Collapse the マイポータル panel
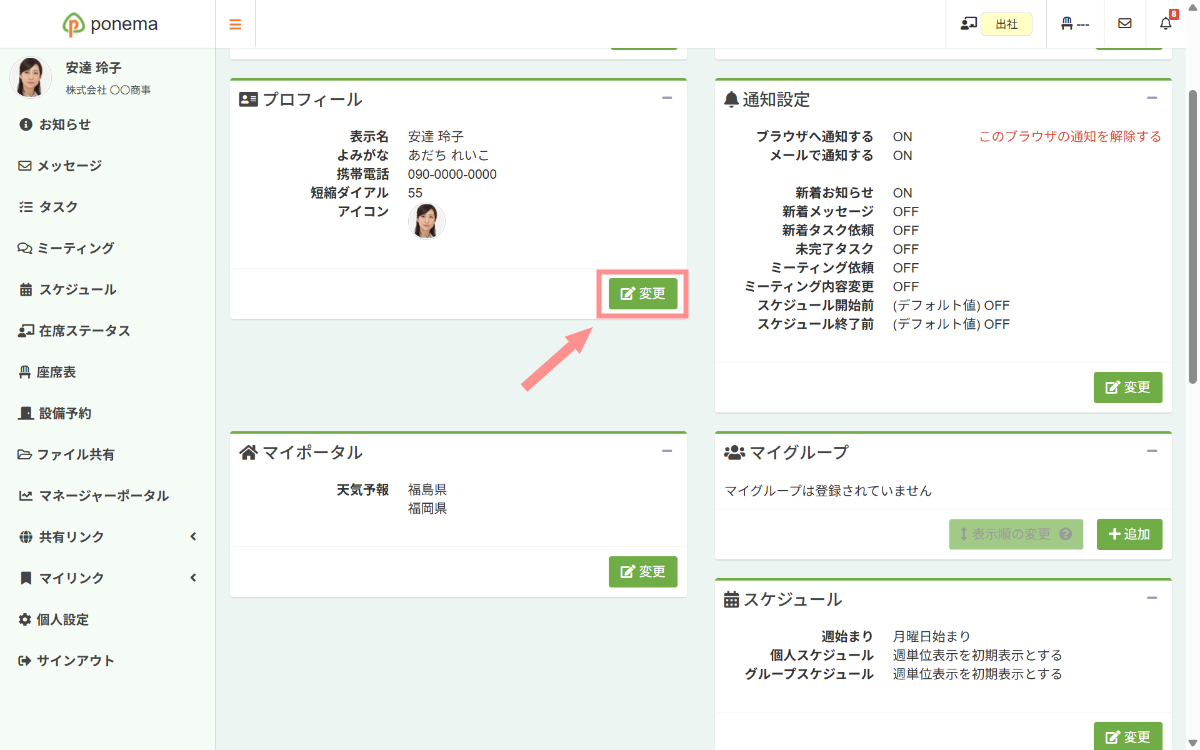This screenshot has width=1200, height=750. (x=667, y=451)
